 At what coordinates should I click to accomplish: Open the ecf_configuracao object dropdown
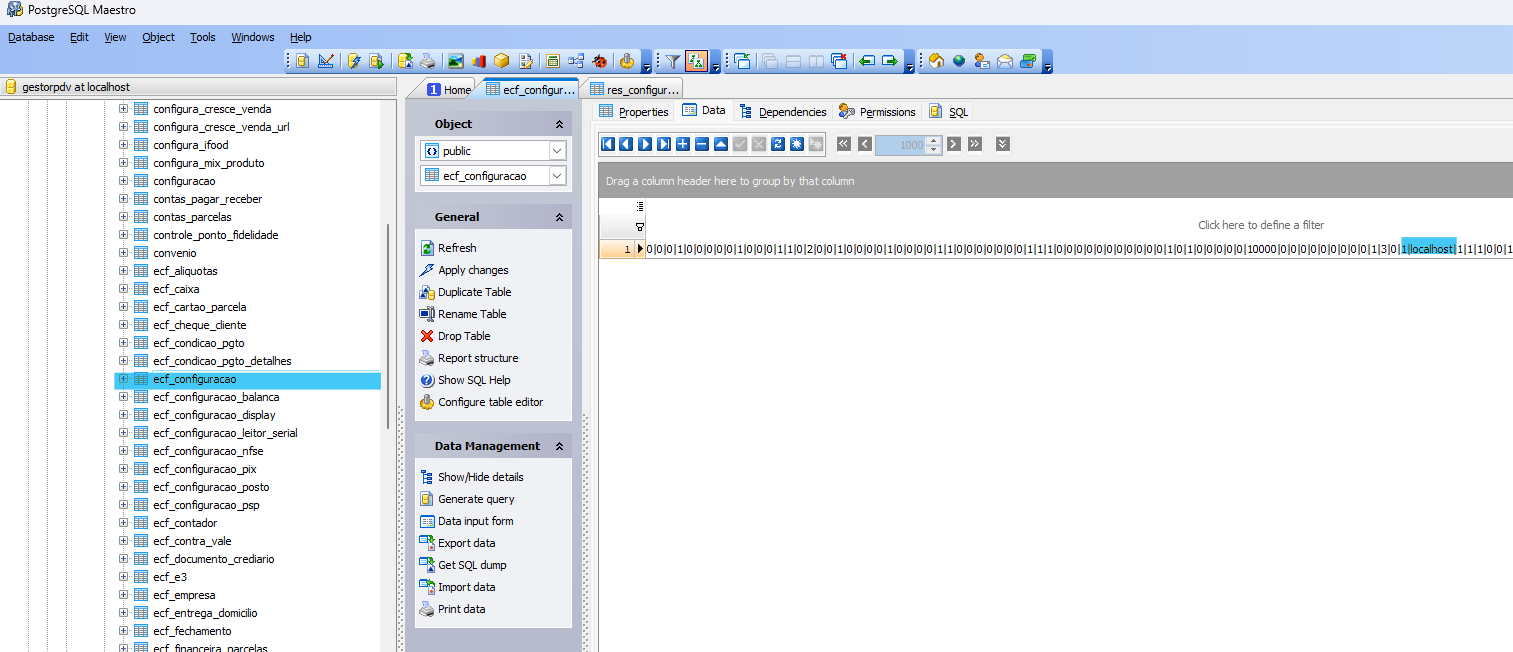click(x=557, y=176)
